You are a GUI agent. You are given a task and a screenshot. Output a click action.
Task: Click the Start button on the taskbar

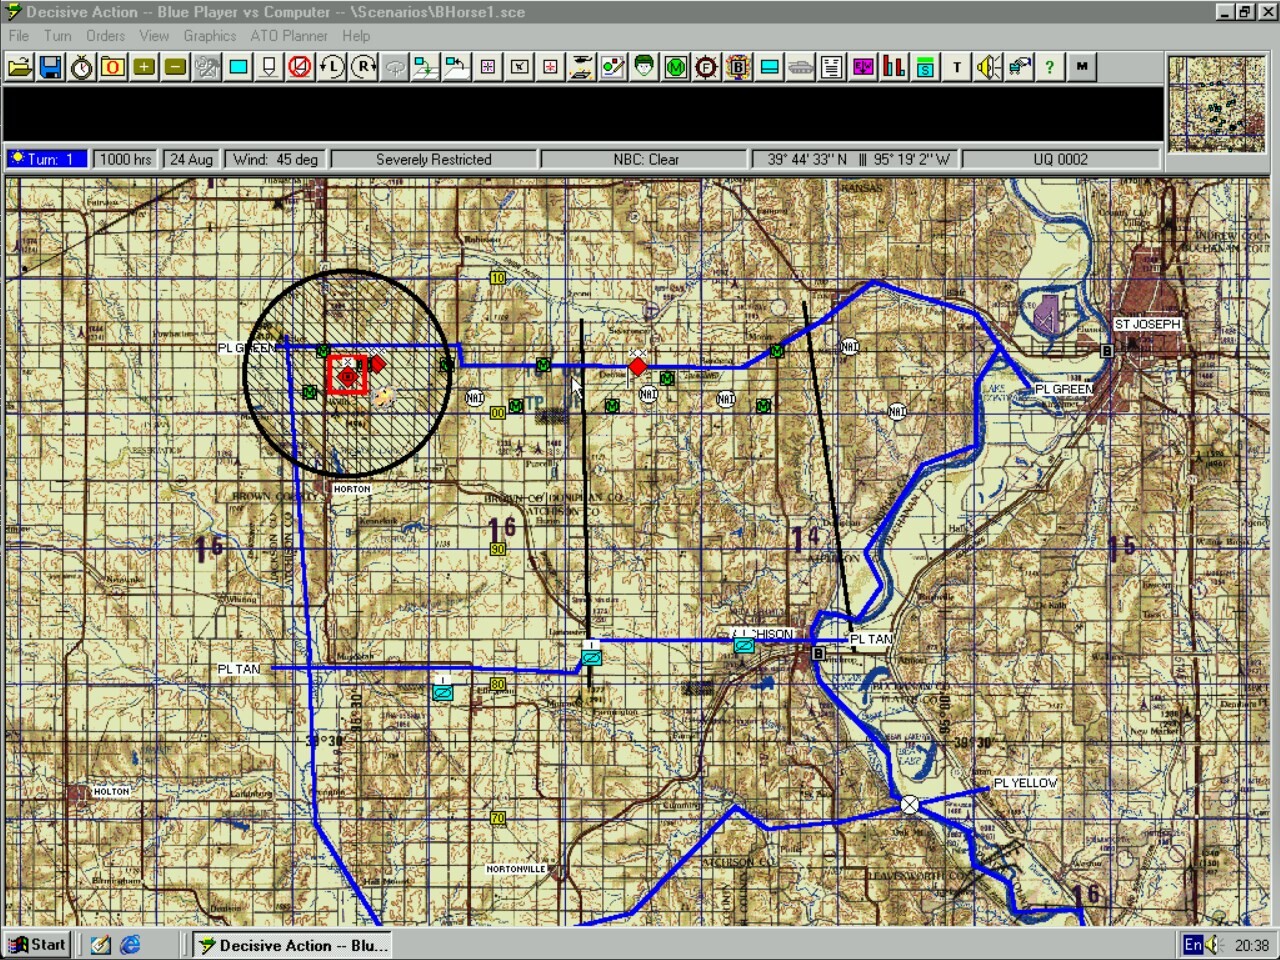point(38,945)
